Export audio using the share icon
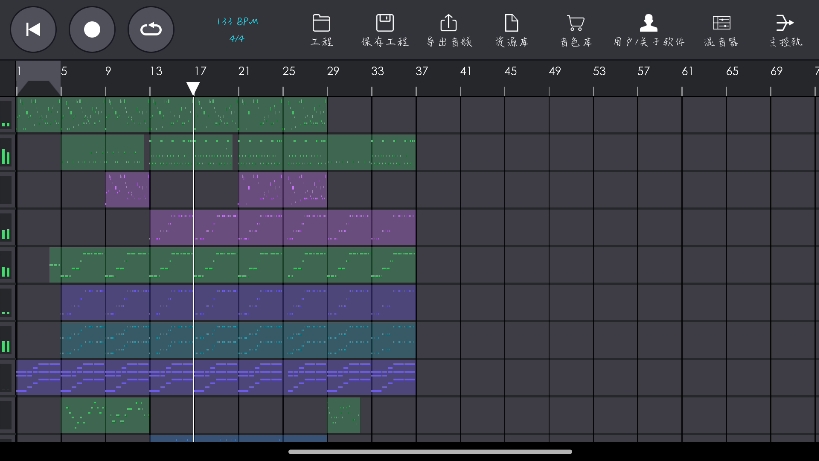The image size is (819, 461). [x=448, y=23]
